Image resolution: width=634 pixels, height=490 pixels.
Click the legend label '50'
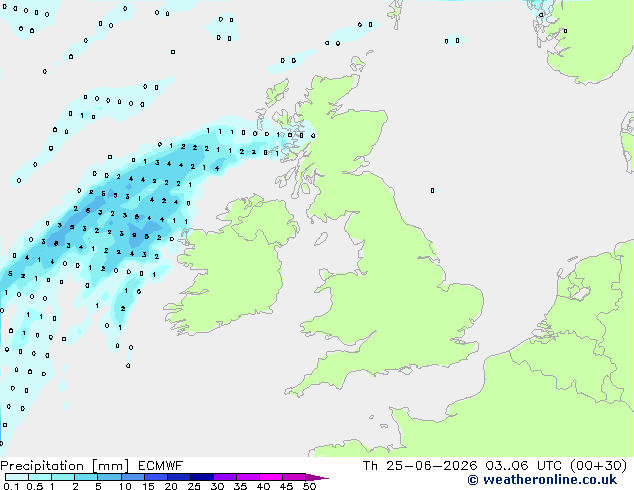pyautogui.click(x=309, y=486)
